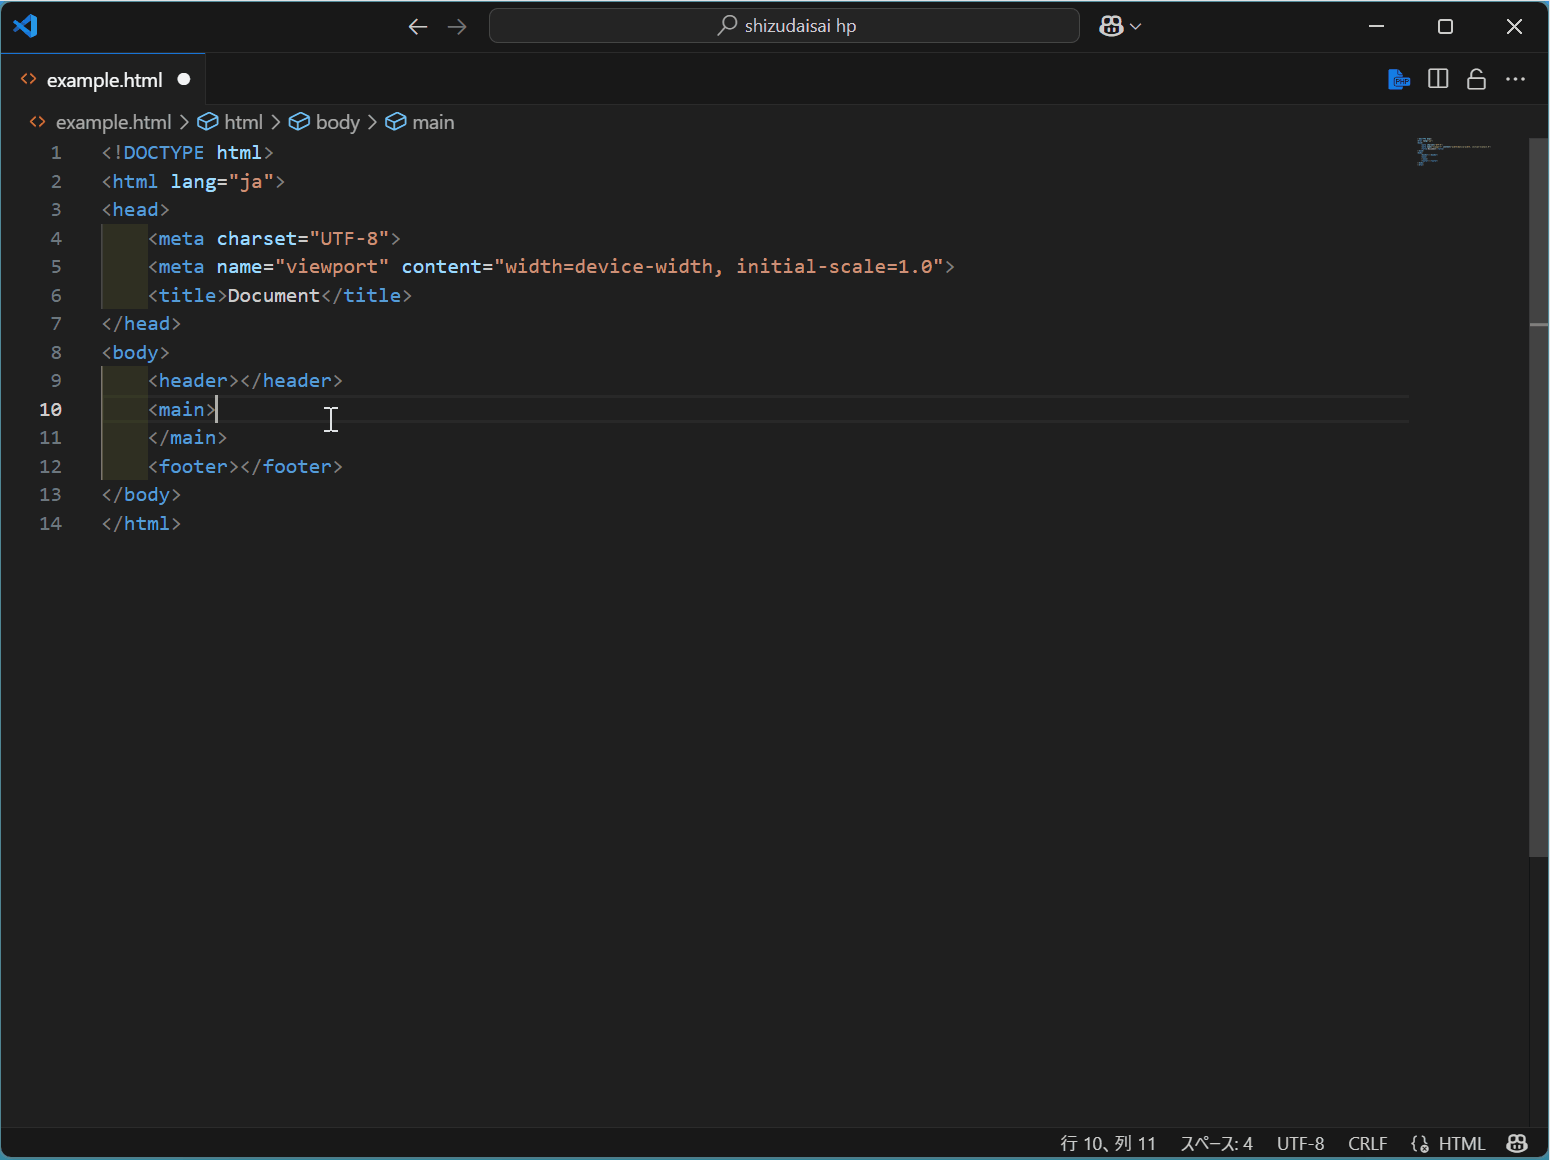Click the shizudaisai hp search box
This screenshot has width=1550, height=1160.
pos(784,26)
